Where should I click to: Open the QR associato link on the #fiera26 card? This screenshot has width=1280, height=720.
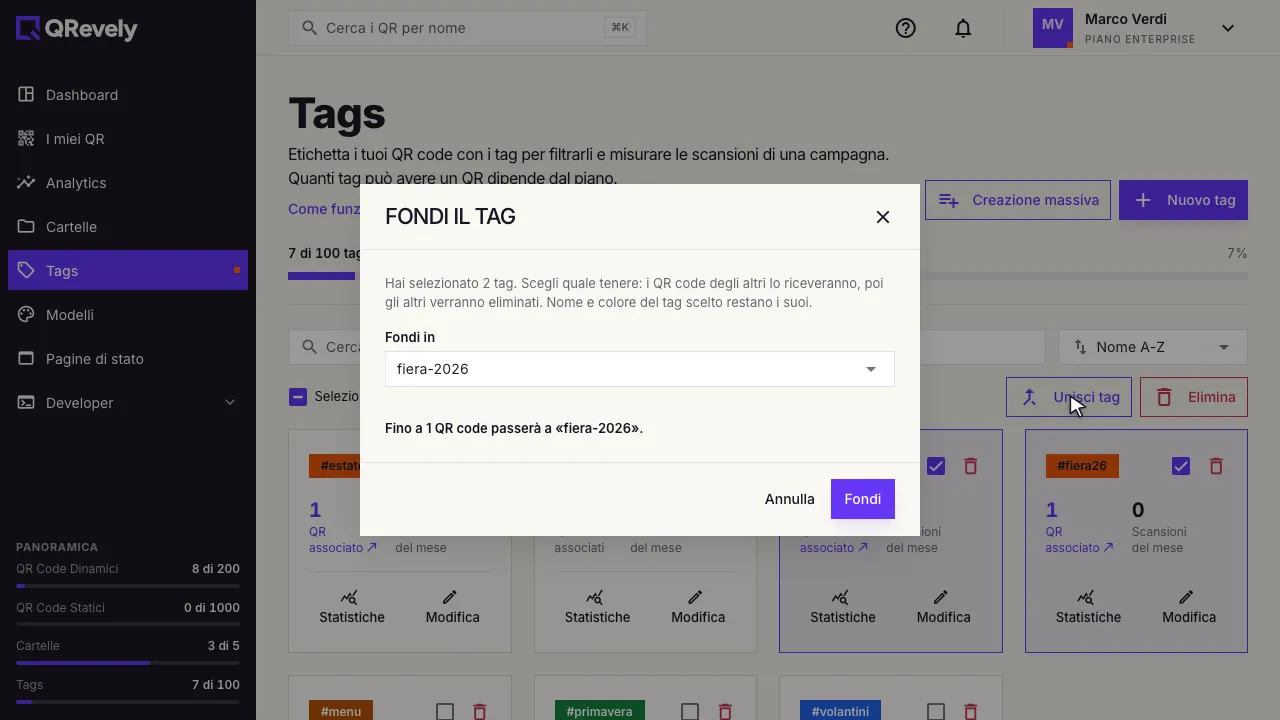1079,540
